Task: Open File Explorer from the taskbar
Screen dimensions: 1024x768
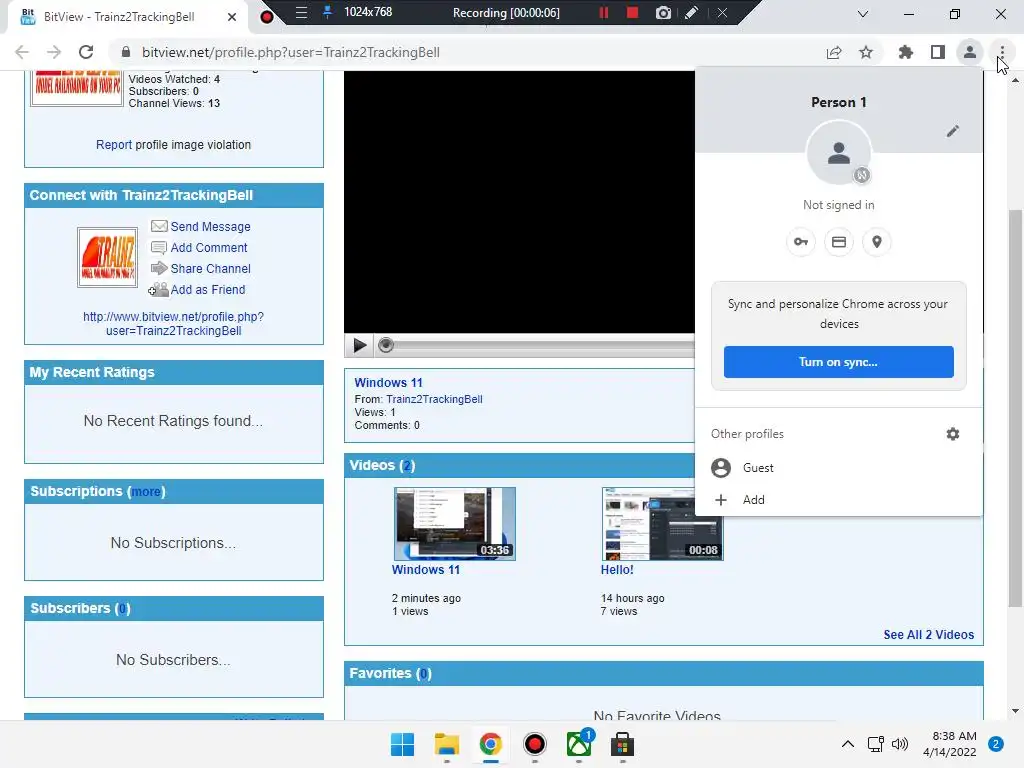Action: pyautogui.click(x=447, y=744)
